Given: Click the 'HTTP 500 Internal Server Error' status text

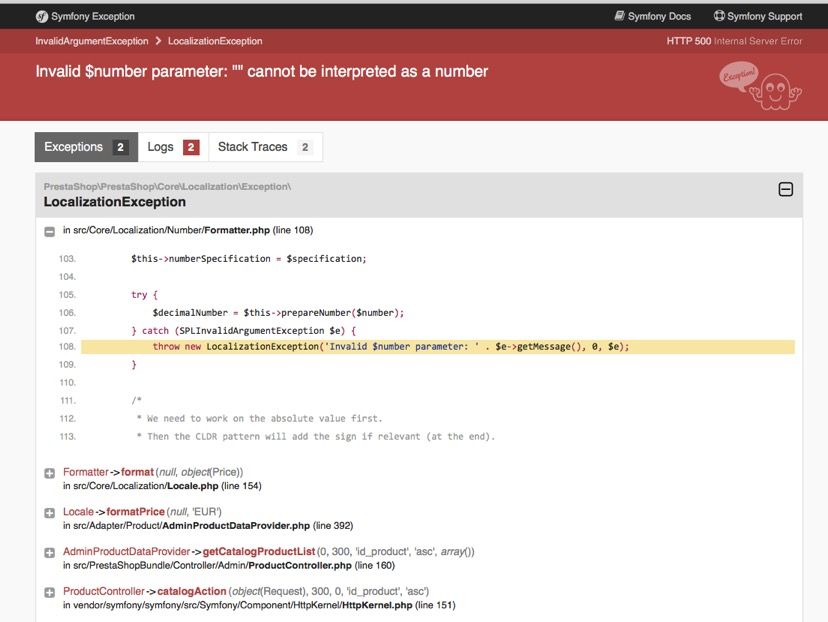Looking at the screenshot, I should click(x=734, y=41).
